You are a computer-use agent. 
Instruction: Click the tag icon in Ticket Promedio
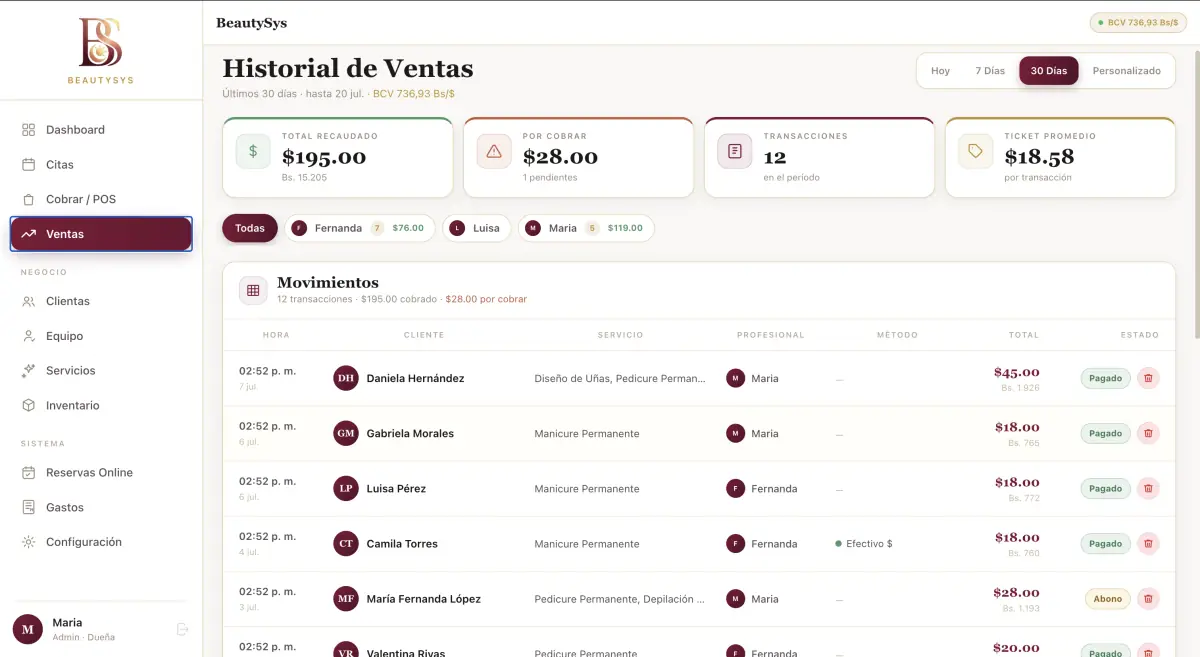(976, 151)
